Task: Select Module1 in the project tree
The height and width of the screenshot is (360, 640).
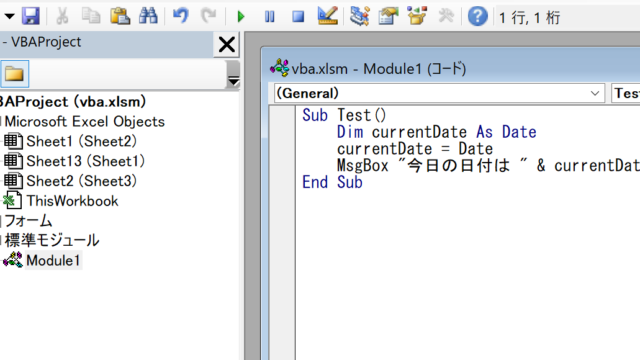Action: [53, 260]
